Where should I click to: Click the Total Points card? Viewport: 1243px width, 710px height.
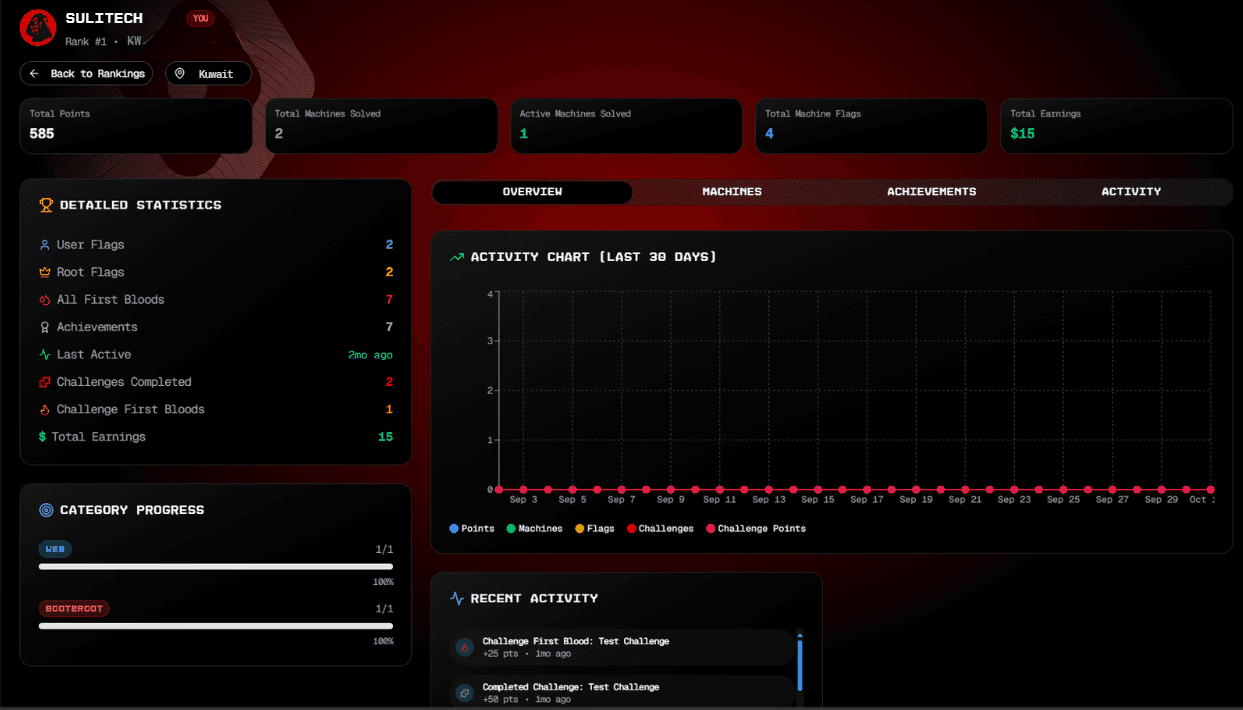point(136,126)
